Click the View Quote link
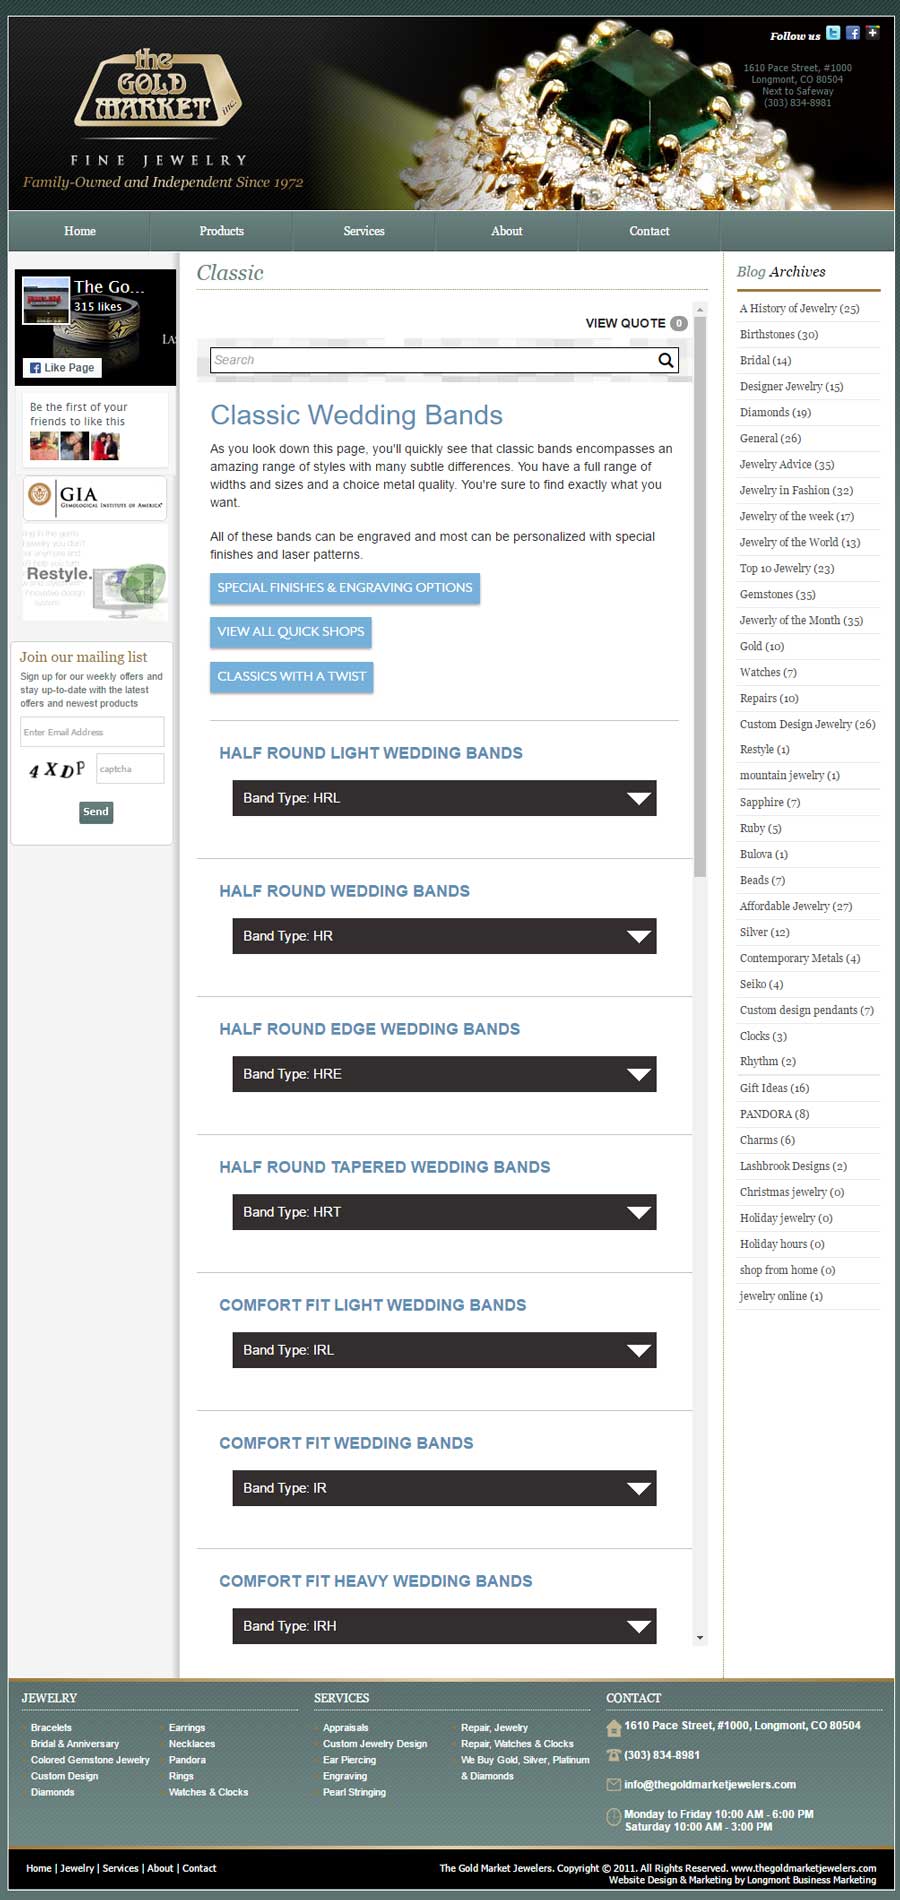Screen dimensions: 900x1900 [x=626, y=323]
